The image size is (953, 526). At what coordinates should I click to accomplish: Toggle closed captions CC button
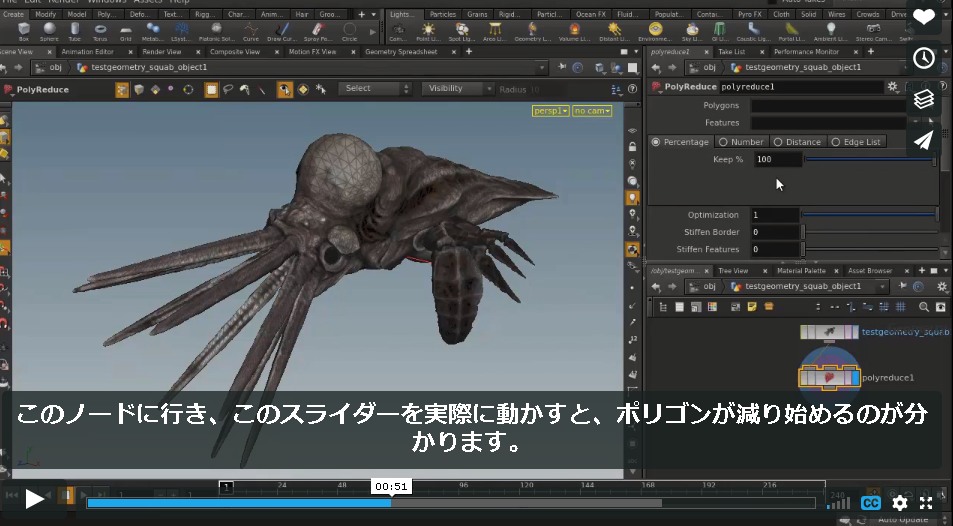[x=870, y=503]
